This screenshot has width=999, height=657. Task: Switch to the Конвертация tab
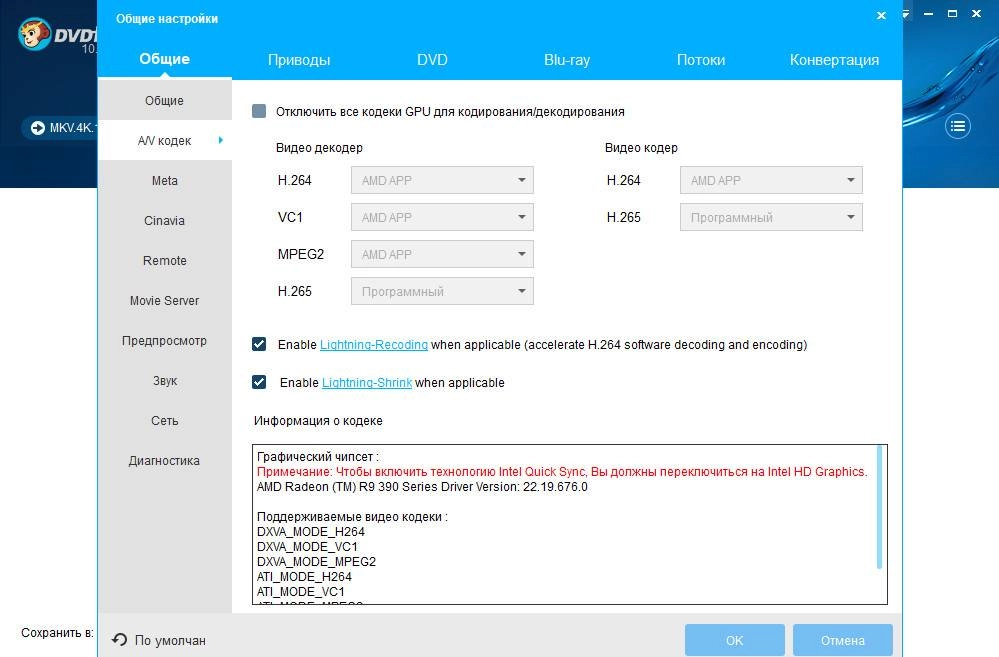(834, 60)
